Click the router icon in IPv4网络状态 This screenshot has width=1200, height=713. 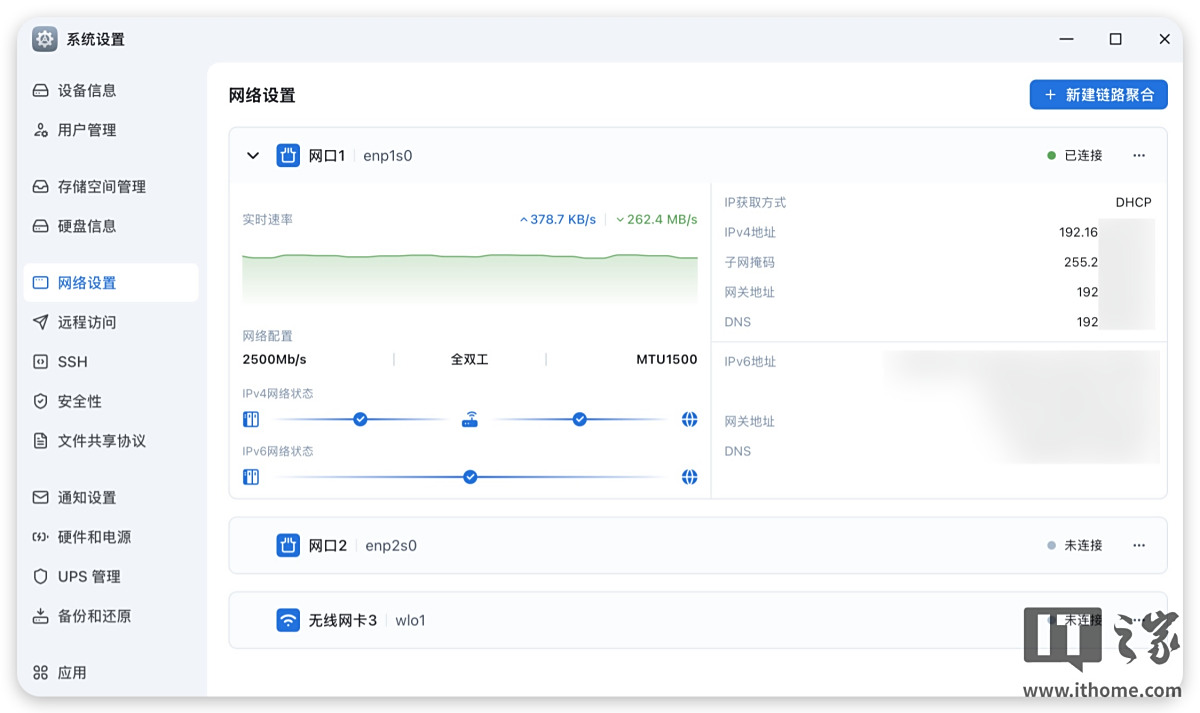tap(470, 420)
